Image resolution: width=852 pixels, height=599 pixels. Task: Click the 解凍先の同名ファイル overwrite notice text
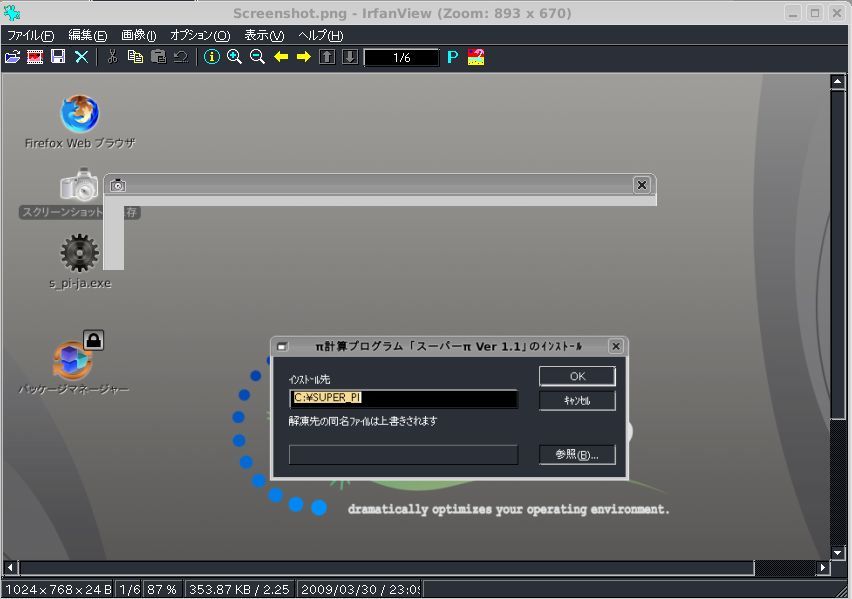click(x=363, y=421)
